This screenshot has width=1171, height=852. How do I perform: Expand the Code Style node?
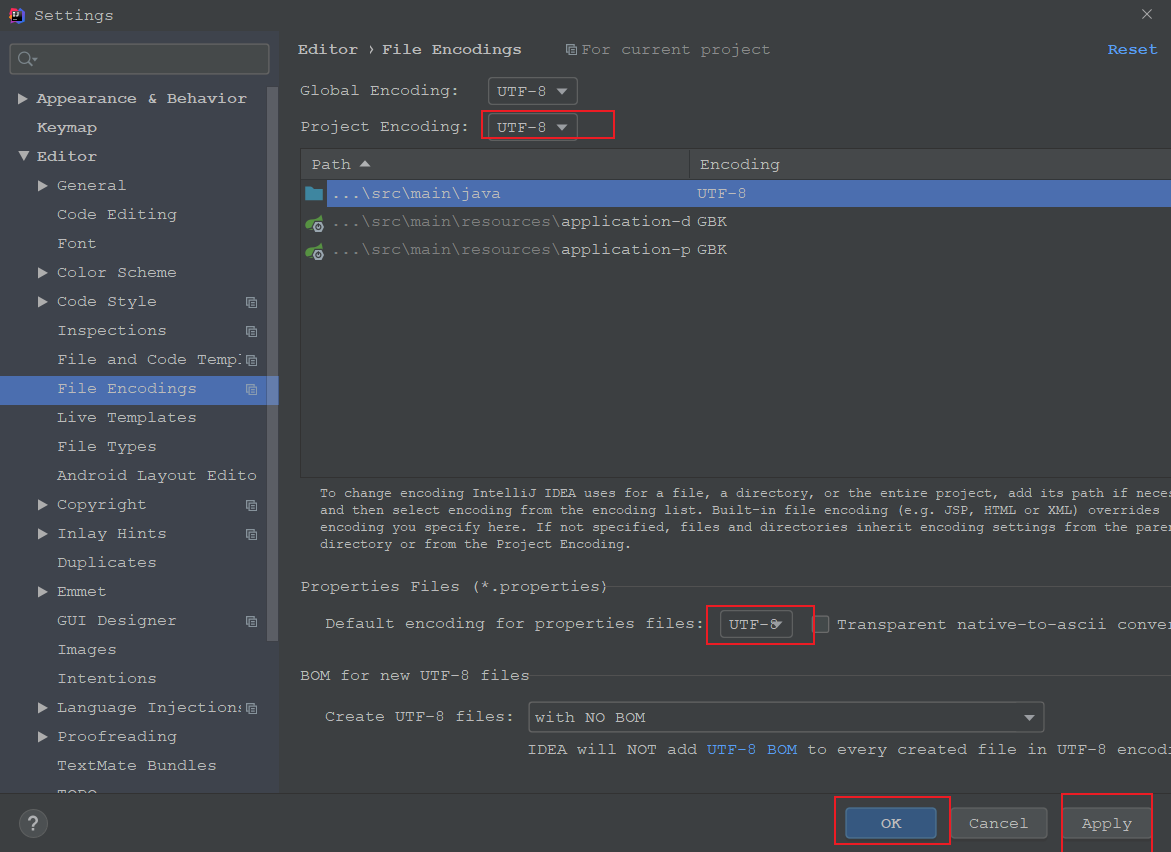click(x=43, y=302)
